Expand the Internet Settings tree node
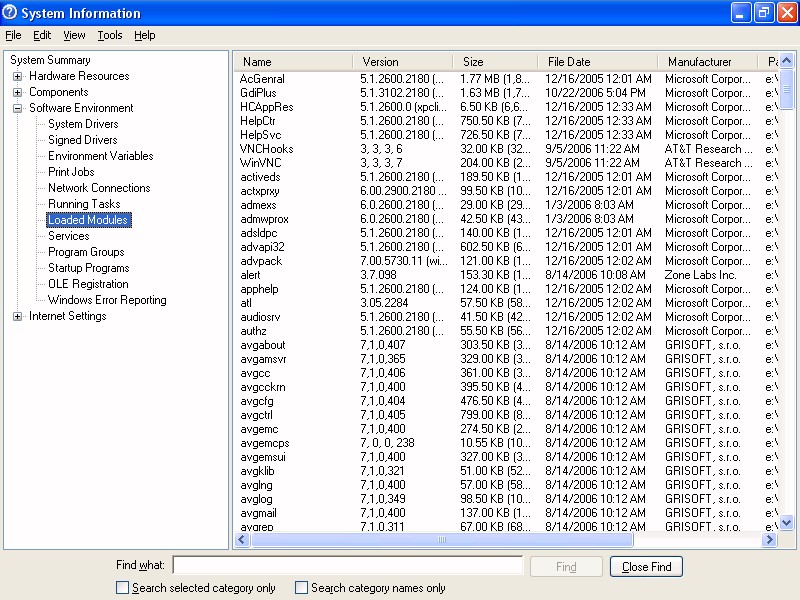 [x=18, y=316]
